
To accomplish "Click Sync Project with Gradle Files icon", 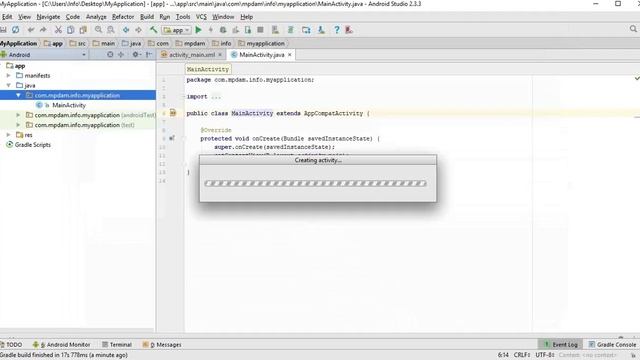I will [x=291, y=30].
